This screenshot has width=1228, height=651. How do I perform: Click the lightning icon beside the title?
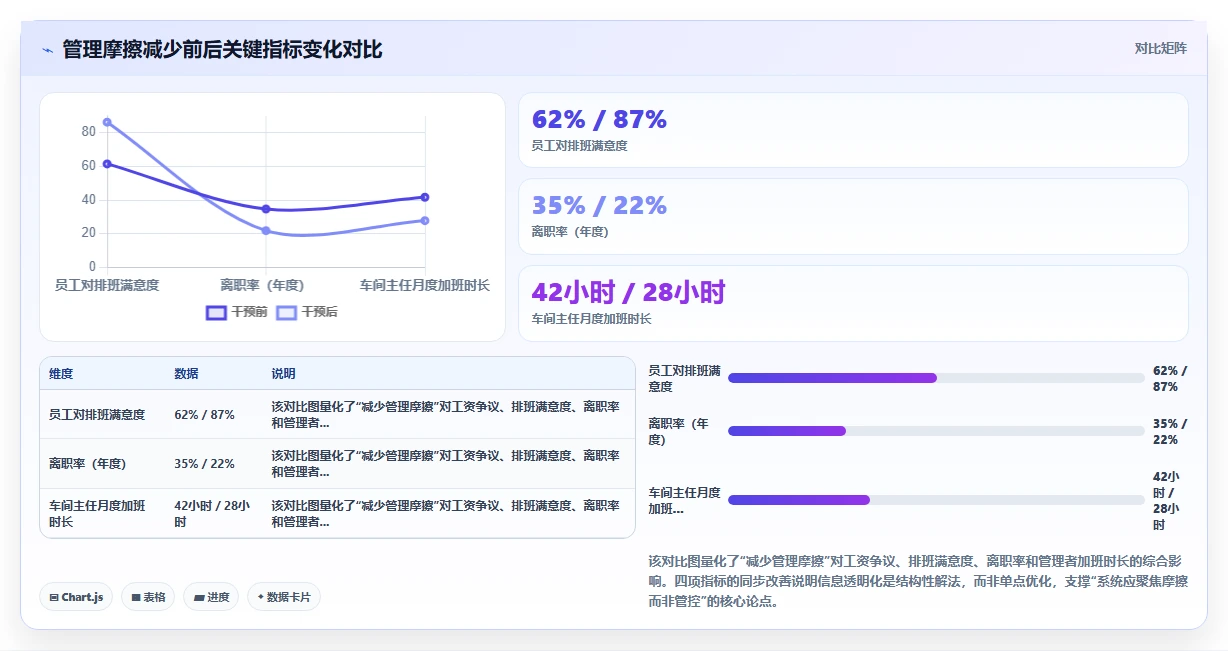(x=47, y=50)
